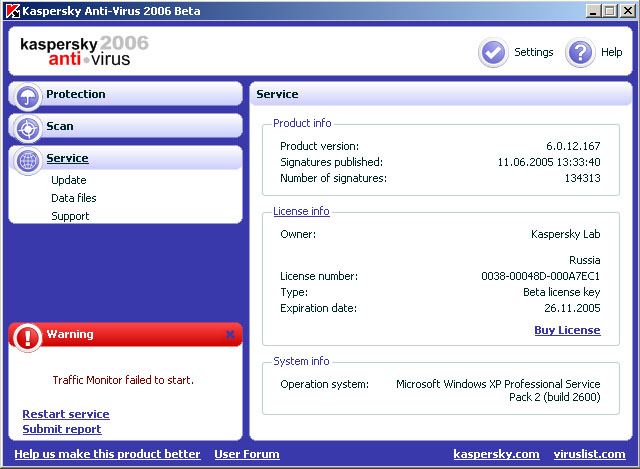
Task: Open the Update page under Service
Action: pos(69,180)
